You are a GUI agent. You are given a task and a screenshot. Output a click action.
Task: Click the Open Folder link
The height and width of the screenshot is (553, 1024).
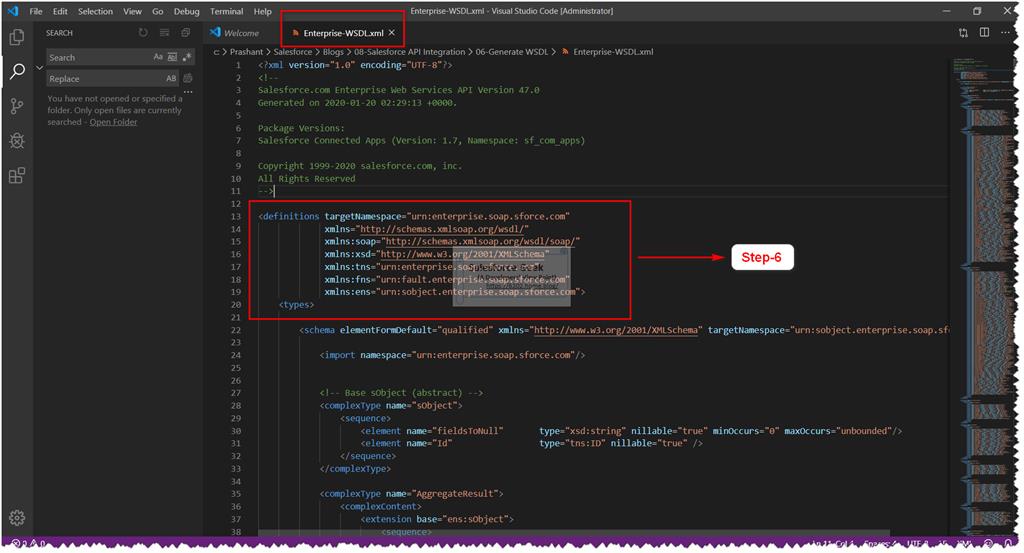113,122
